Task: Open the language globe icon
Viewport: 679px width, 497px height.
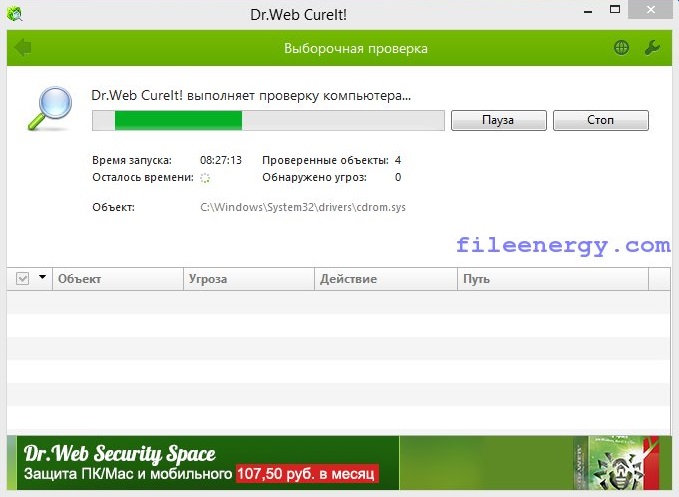Action: [x=621, y=48]
